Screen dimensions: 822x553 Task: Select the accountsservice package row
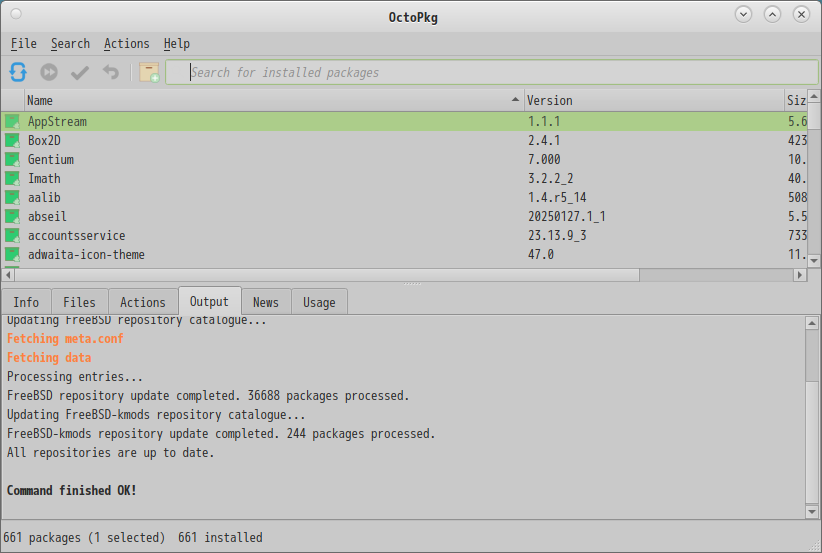pos(404,236)
